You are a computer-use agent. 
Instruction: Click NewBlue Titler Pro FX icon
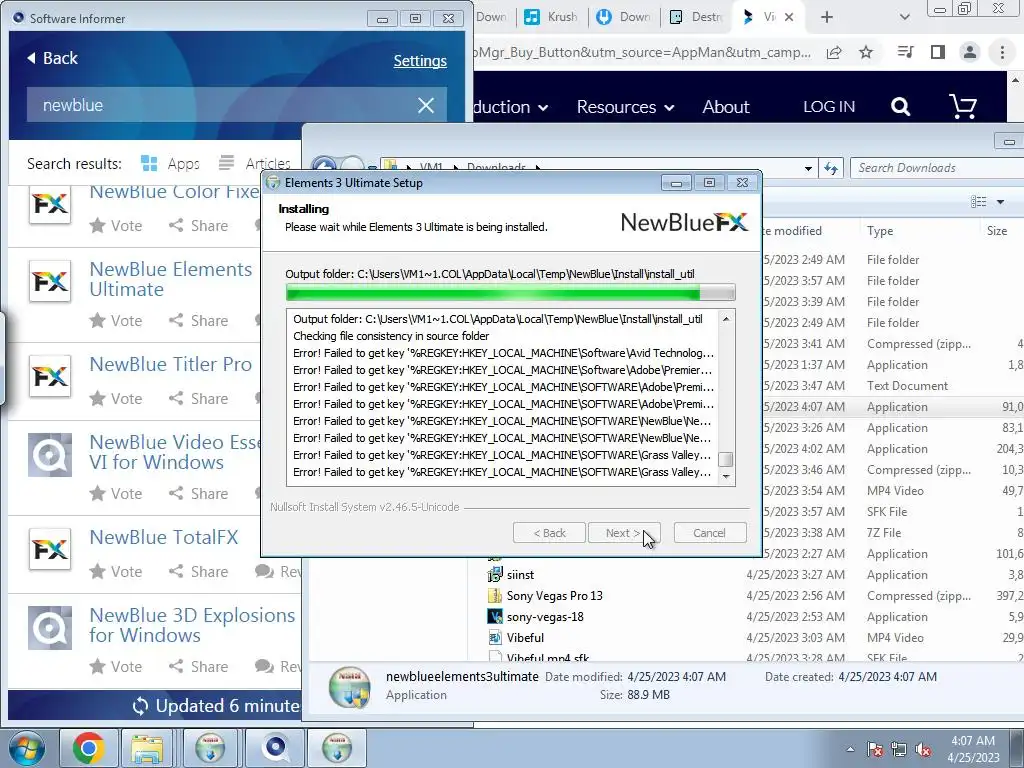[50, 376]
